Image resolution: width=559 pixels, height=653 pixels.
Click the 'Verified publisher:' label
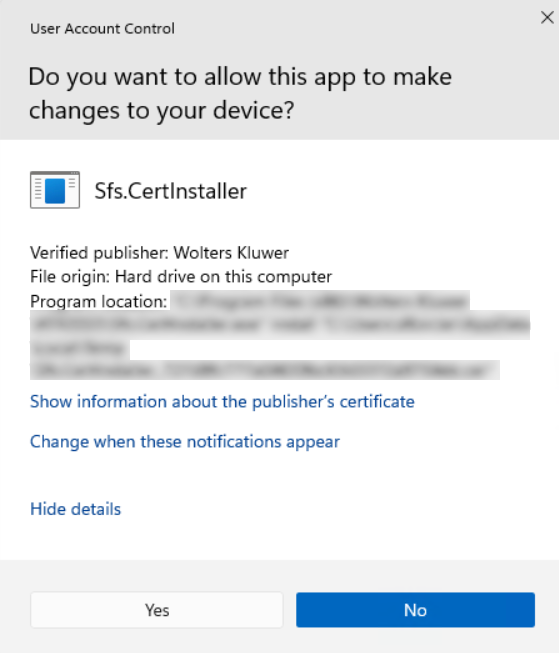tap(100, 253)
